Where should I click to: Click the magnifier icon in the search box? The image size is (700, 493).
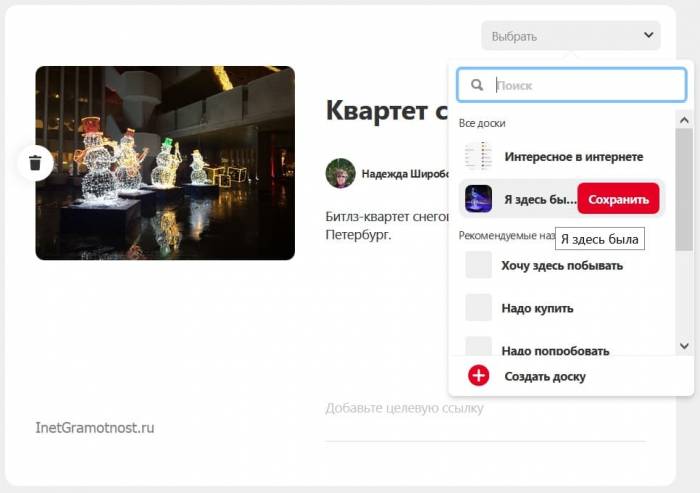(477, 86)
